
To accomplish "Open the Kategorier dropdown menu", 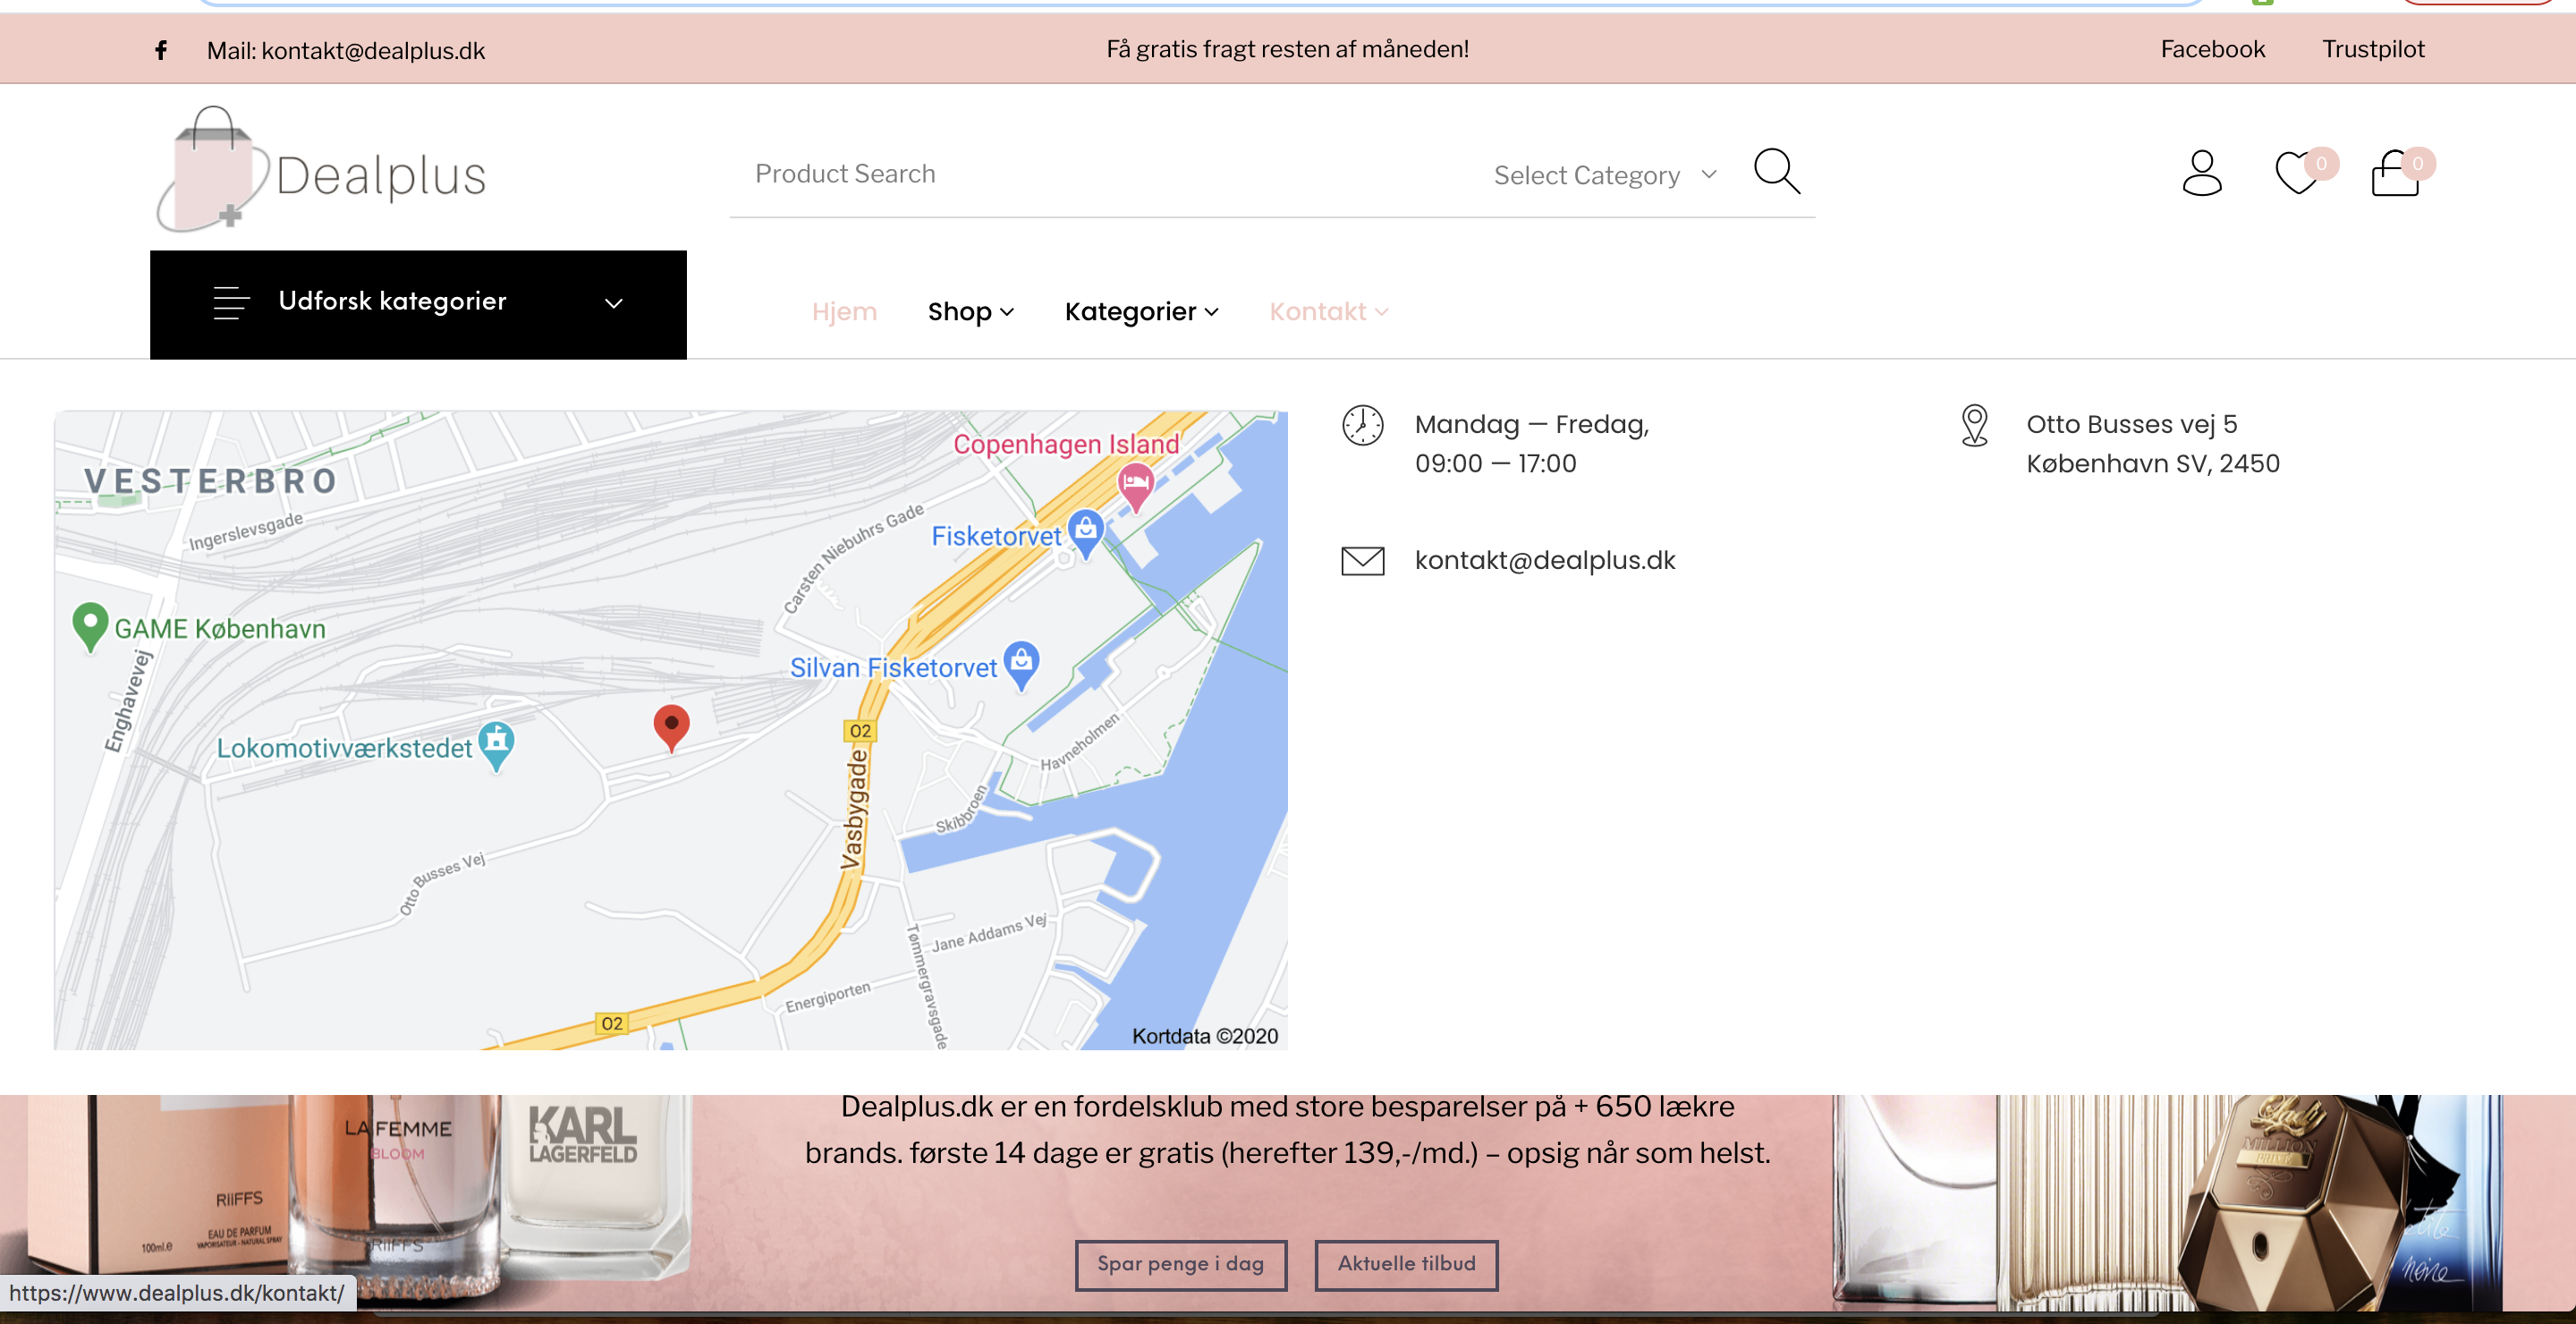I will tap(1141, 312).
